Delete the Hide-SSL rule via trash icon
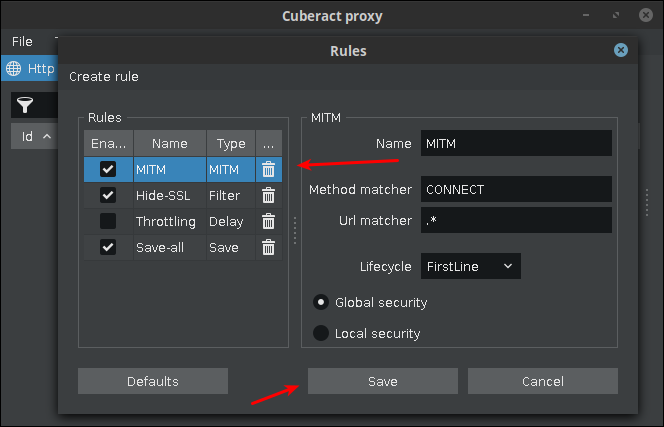The image size is (664, 427). 268,195
